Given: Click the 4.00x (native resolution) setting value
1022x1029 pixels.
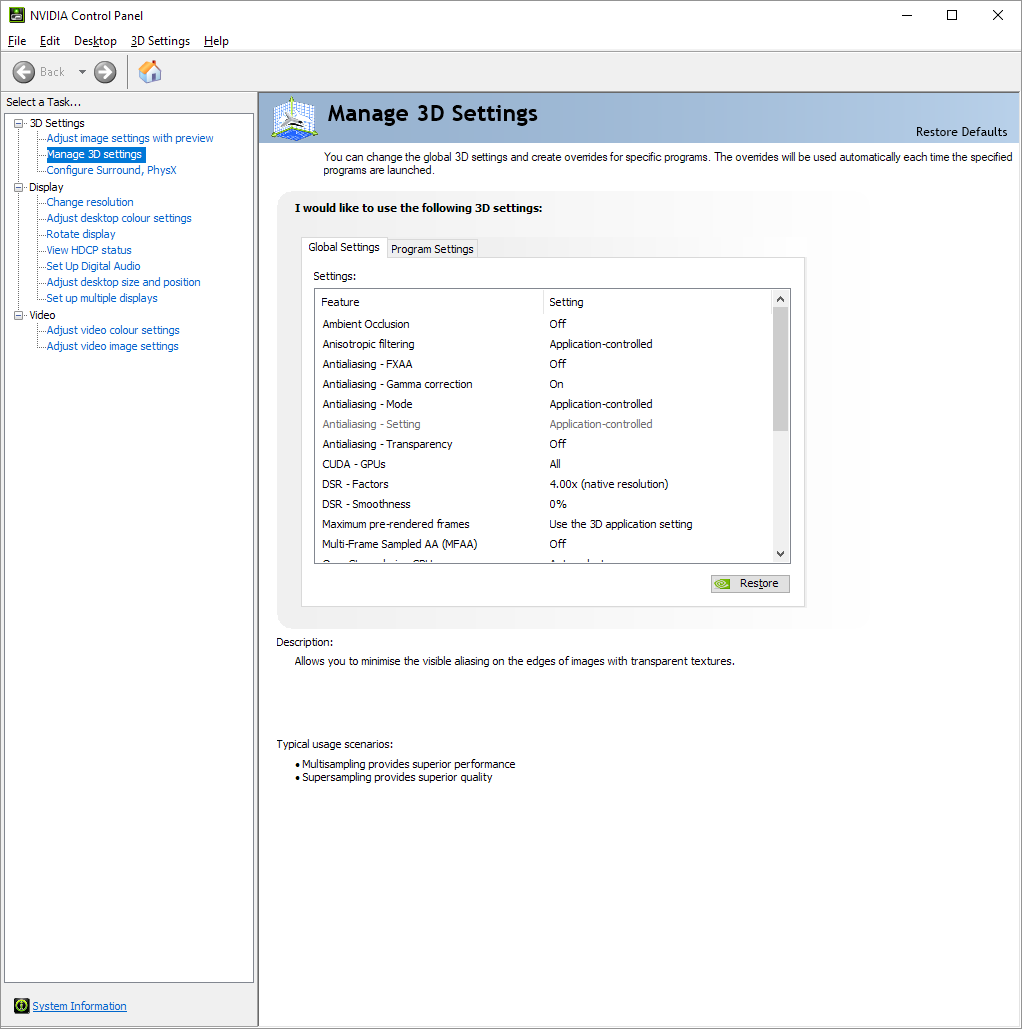Looking at the screenshot, I should point(608,484).
